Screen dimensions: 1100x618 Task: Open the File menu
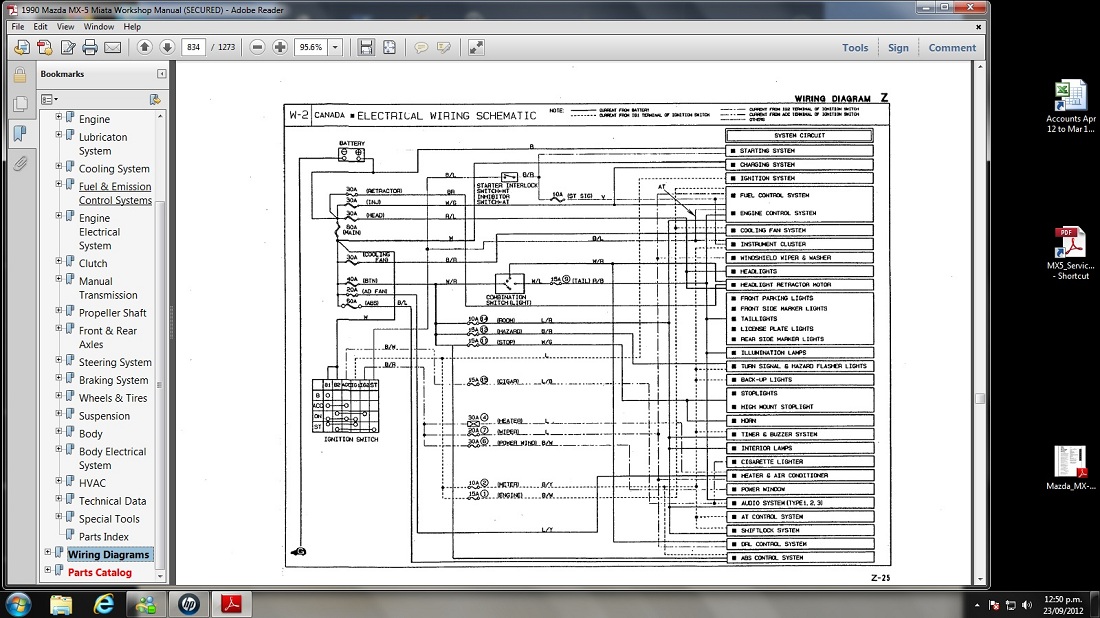coord(18,27)
